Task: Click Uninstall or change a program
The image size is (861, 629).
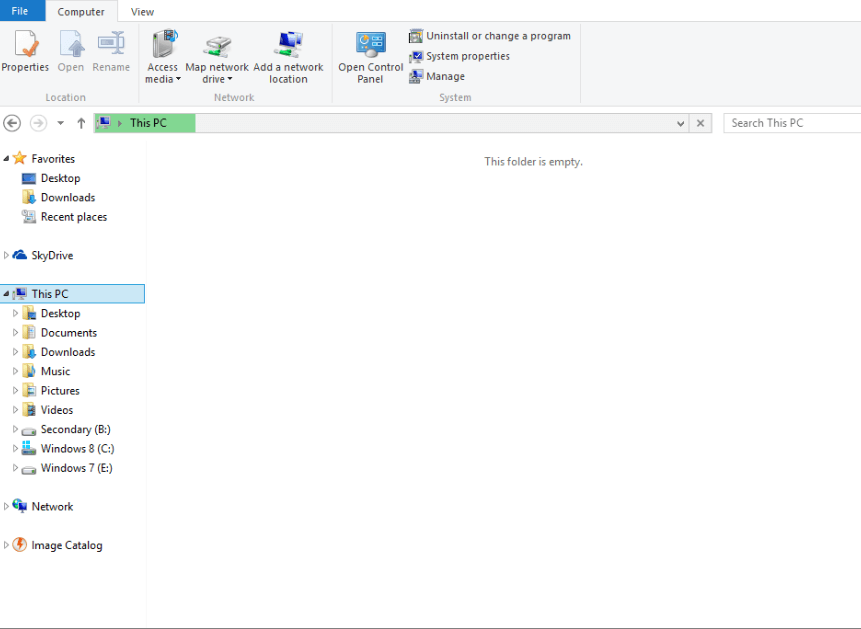Action: pos(489,36)
